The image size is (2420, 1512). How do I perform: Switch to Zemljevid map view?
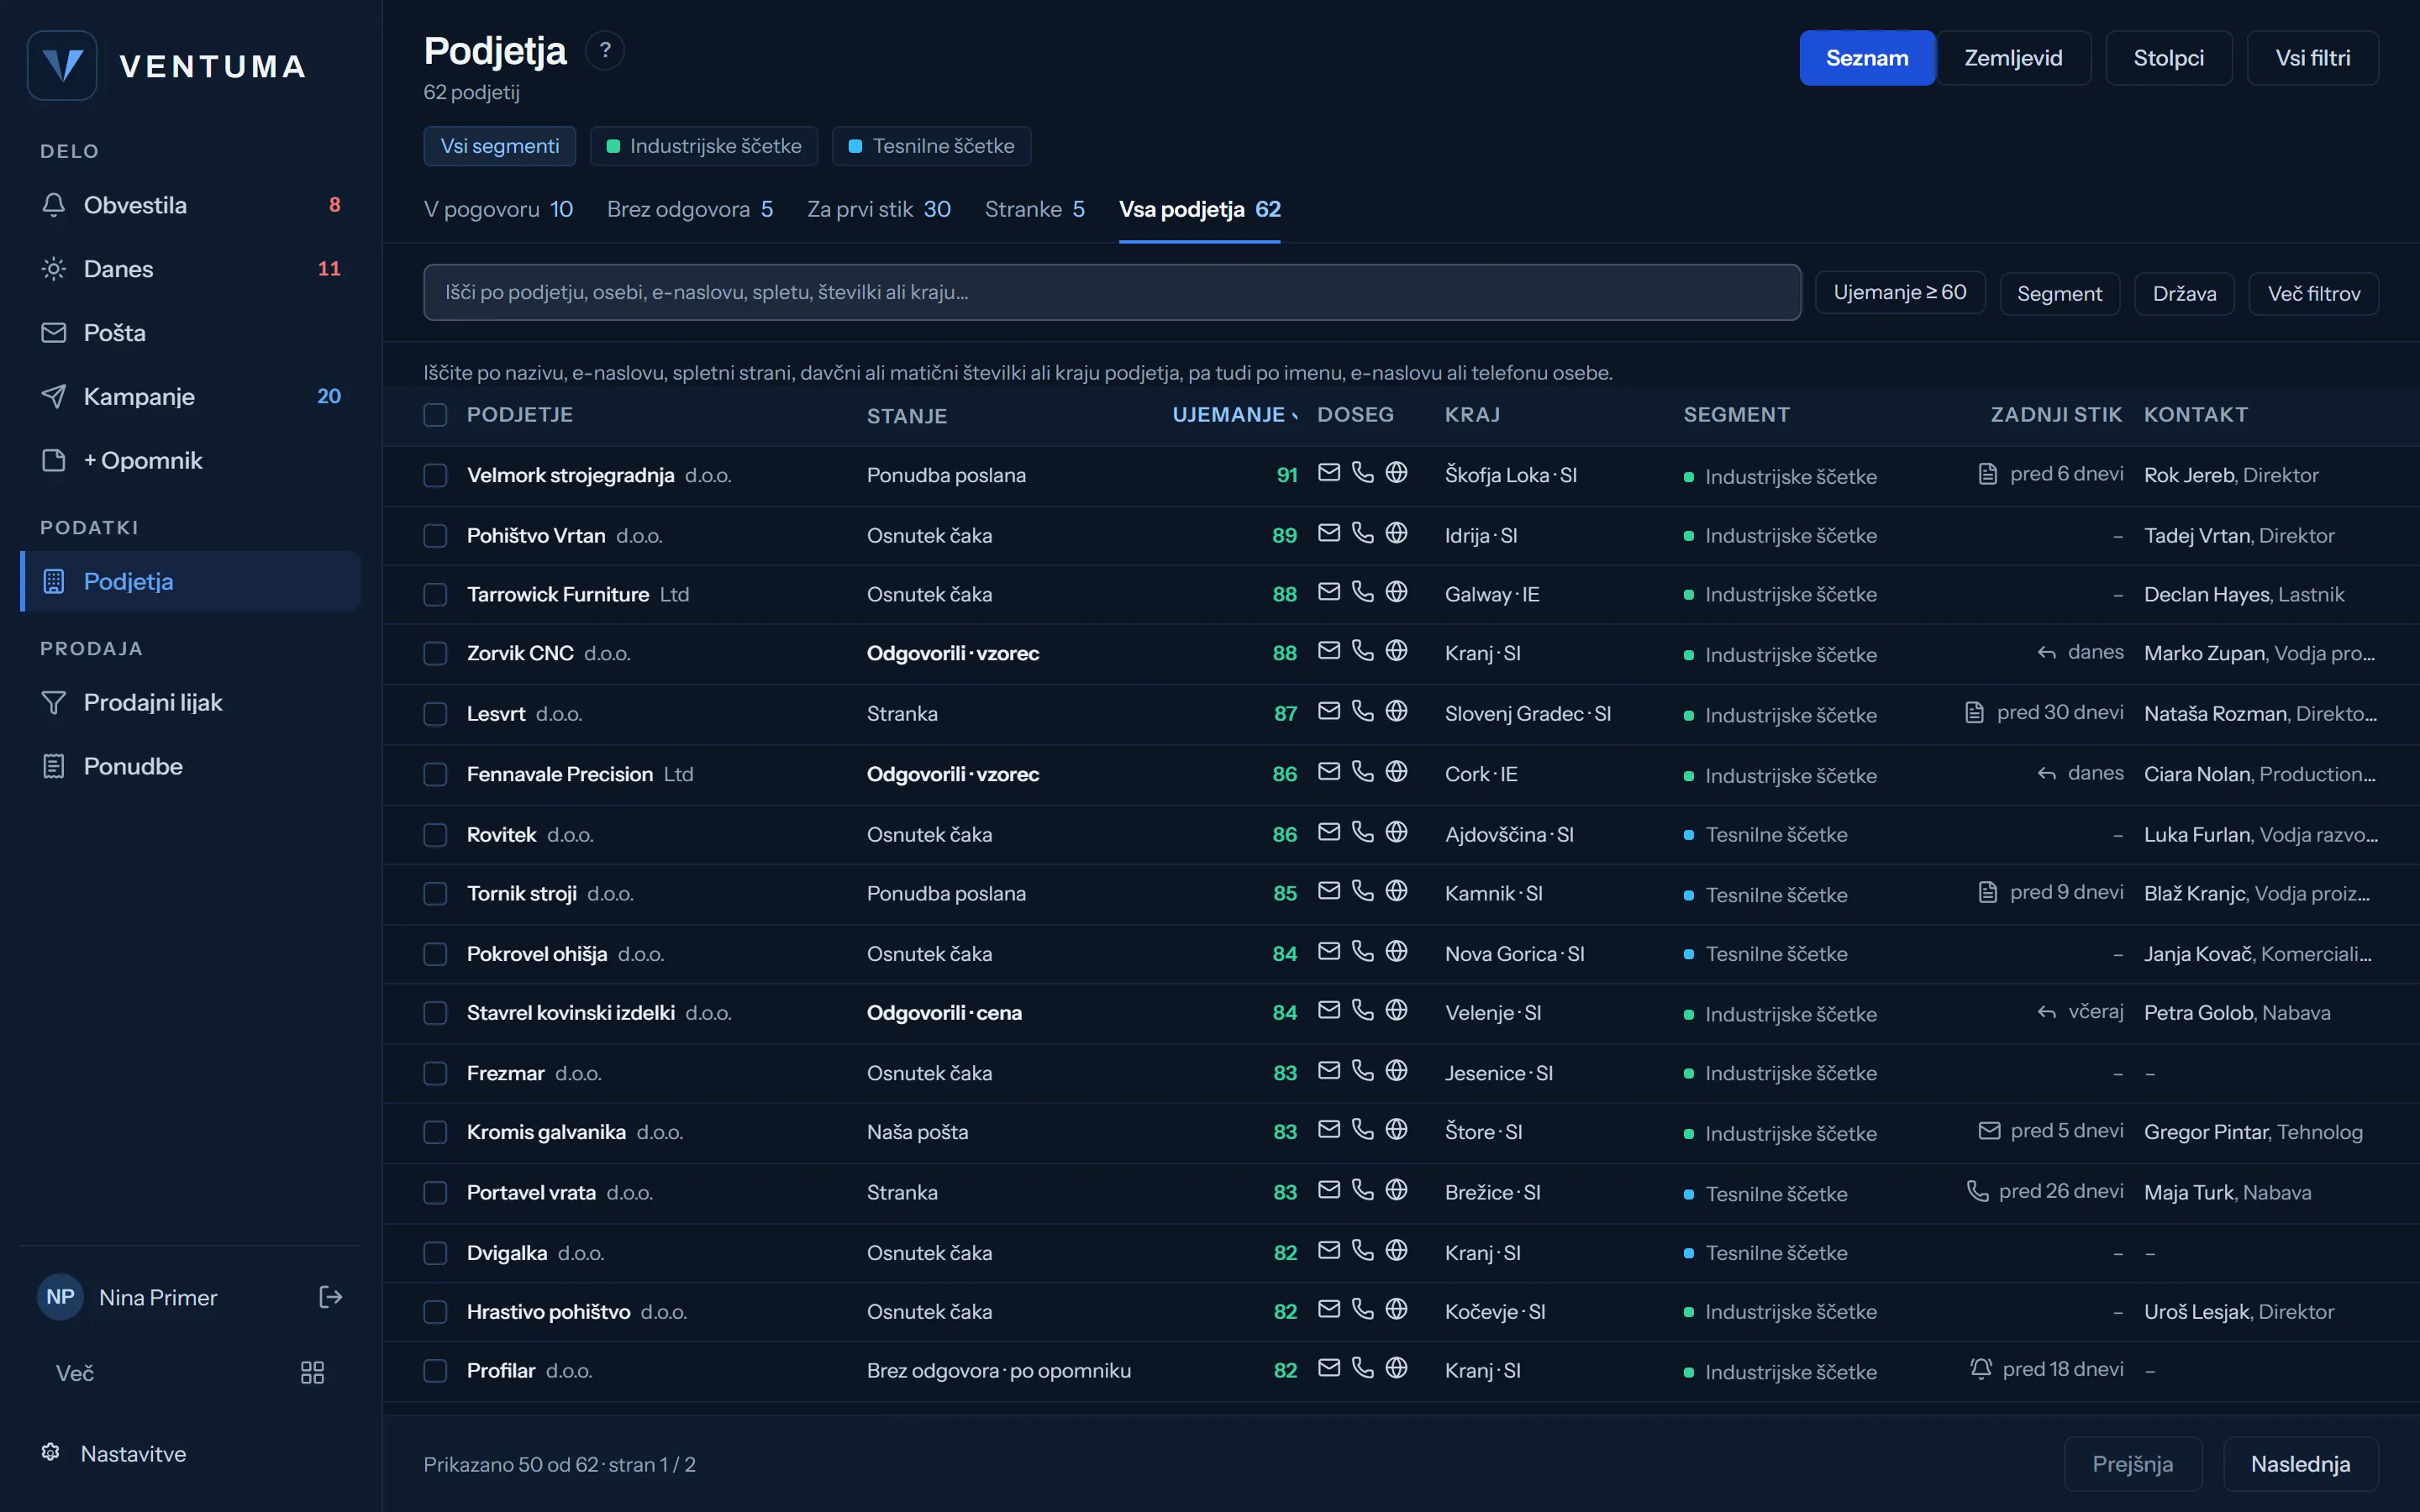click(x=2013, y=58)
